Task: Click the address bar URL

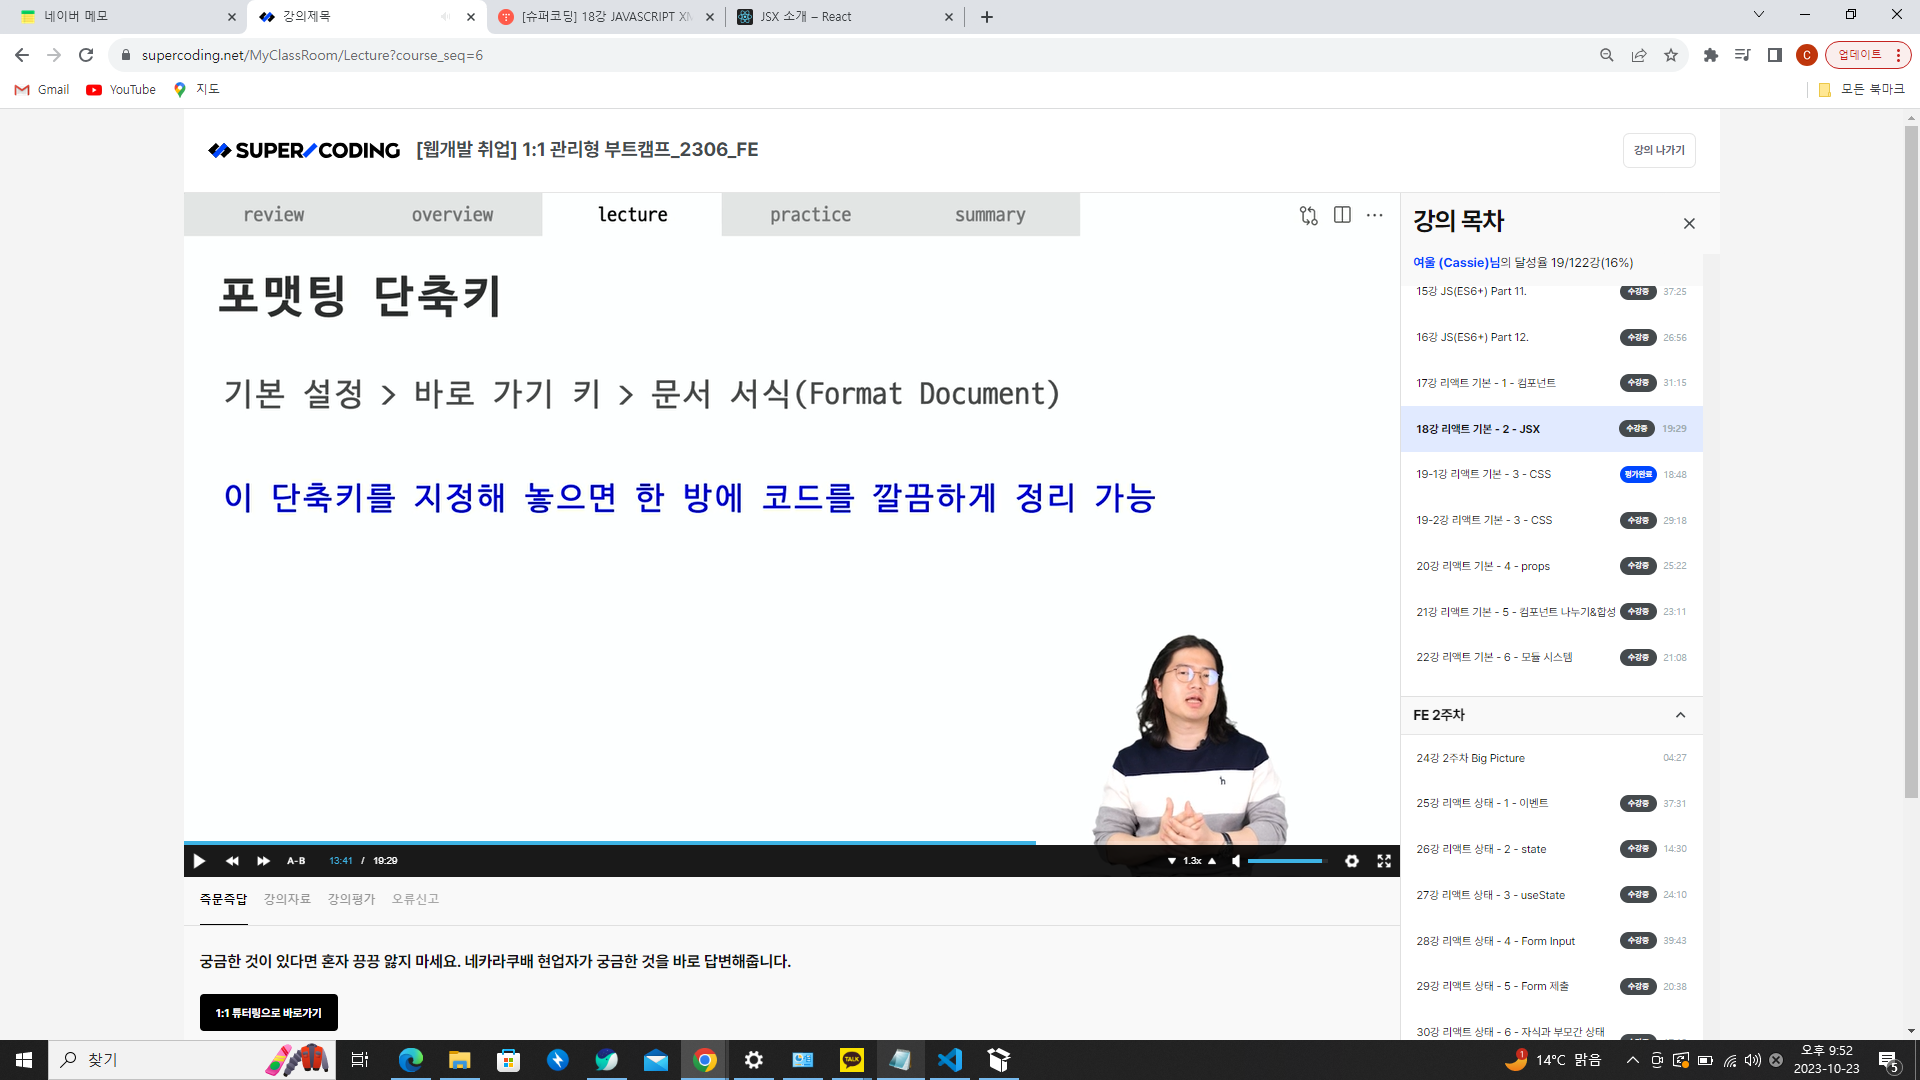Action: 312,55
